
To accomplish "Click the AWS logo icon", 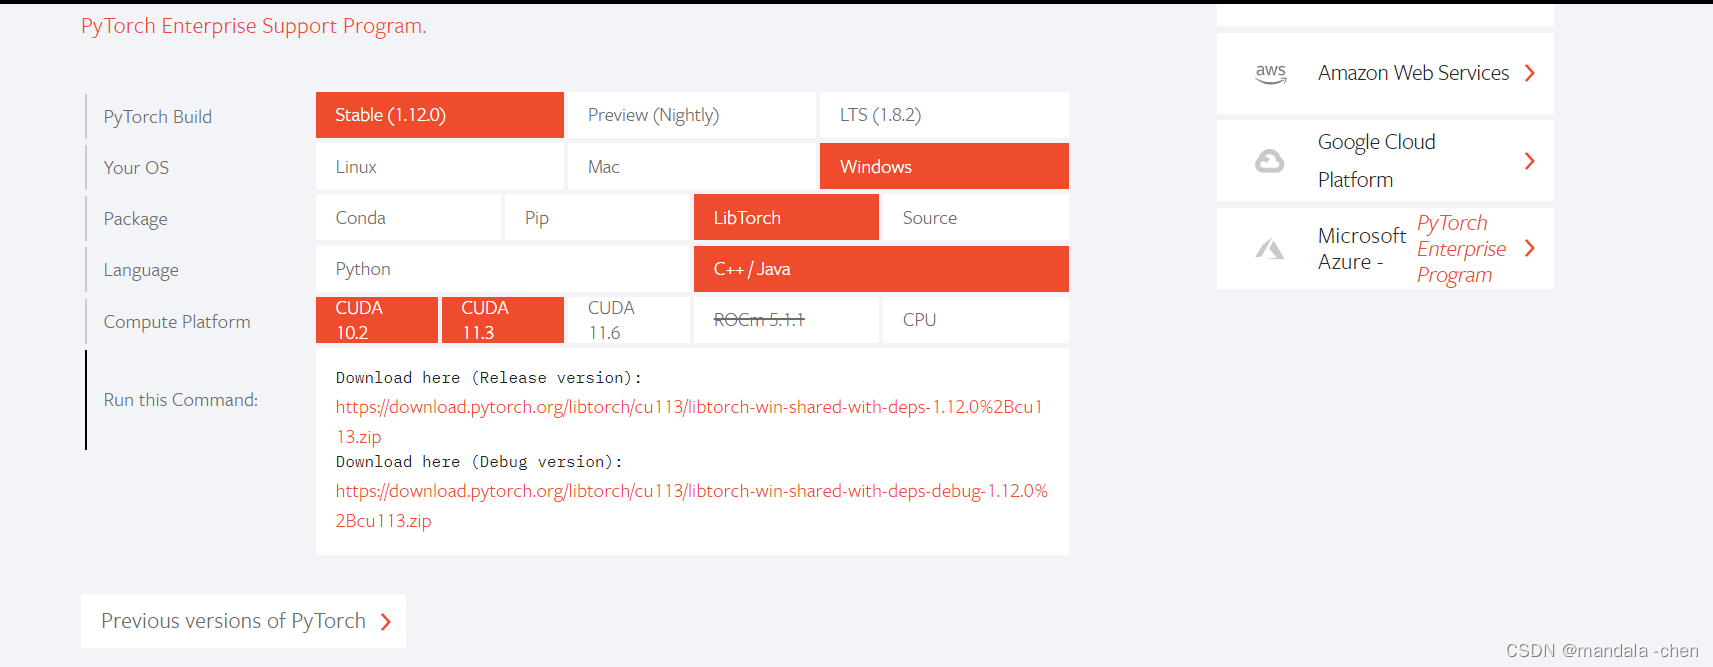I will pyautogui.click(x=1271, y=72).
